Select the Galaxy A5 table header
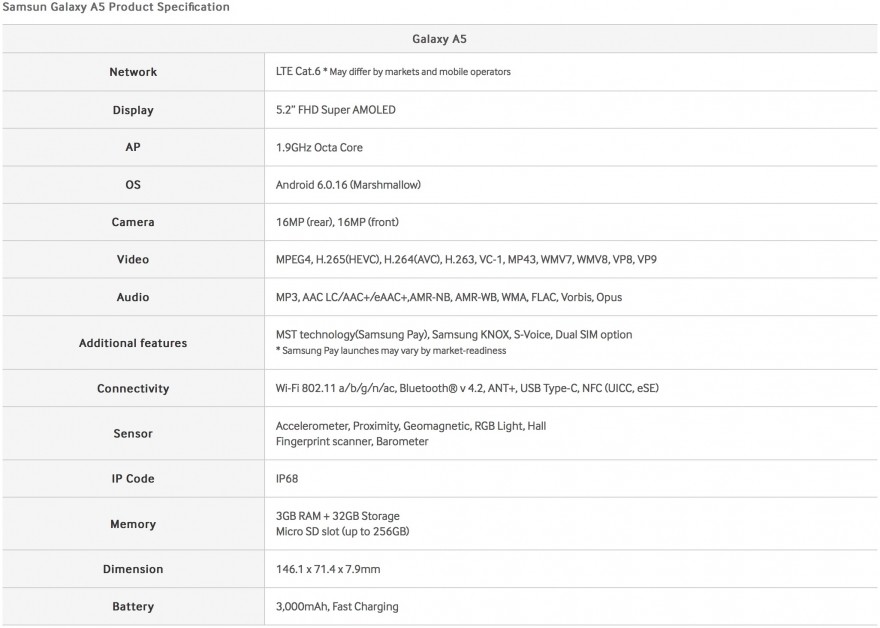This screenshot has width=880, height=628. pyautogui.click(x=439, y=39)
